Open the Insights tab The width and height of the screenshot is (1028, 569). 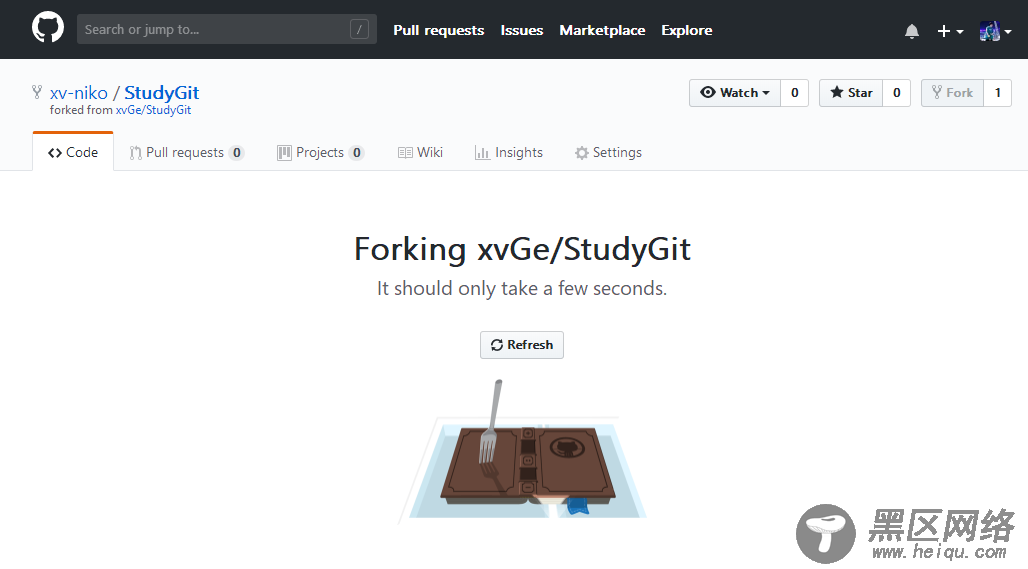coord(509,153)
